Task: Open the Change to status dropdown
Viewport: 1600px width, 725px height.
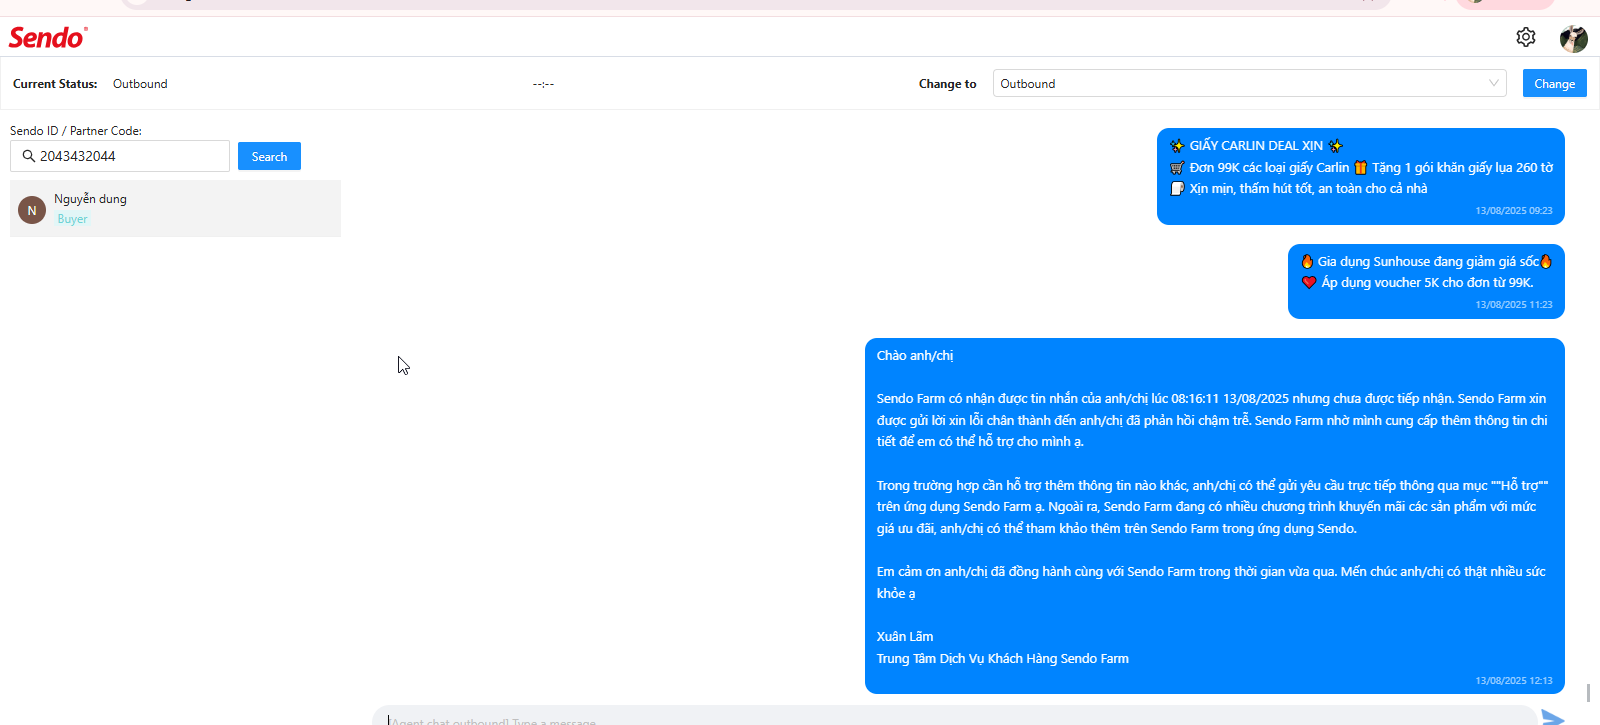Action: point(1249,83)
